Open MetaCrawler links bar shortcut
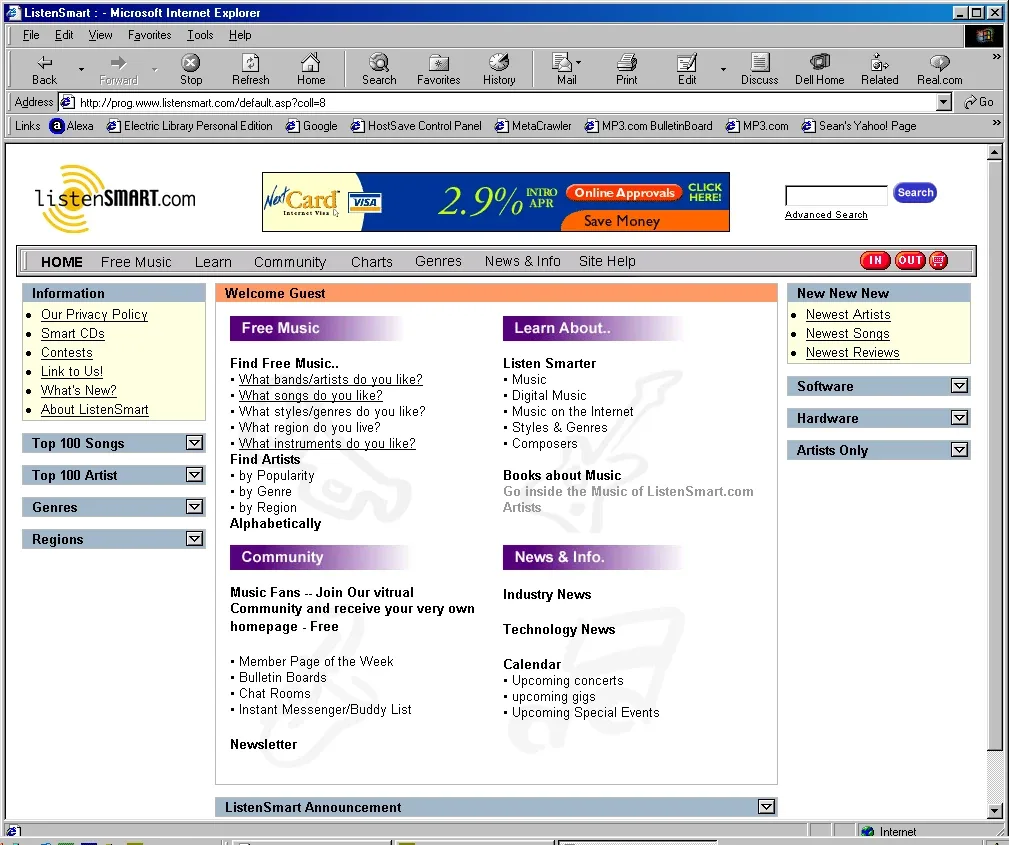 (533, 126)
